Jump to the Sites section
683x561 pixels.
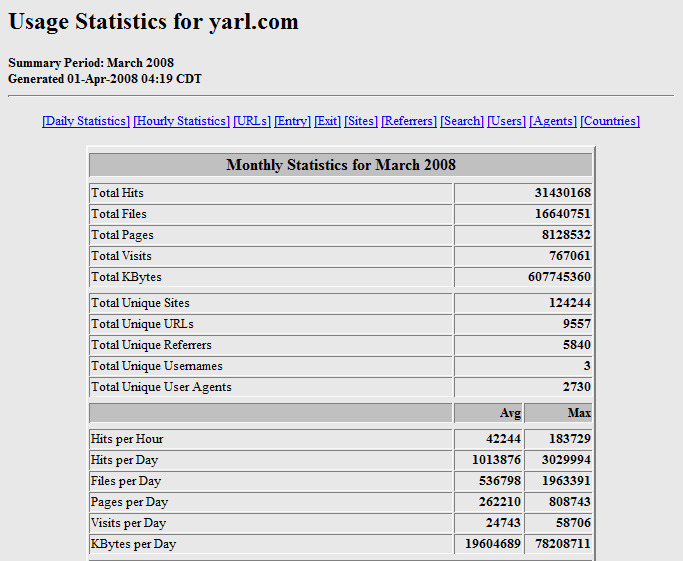point(361,121)
